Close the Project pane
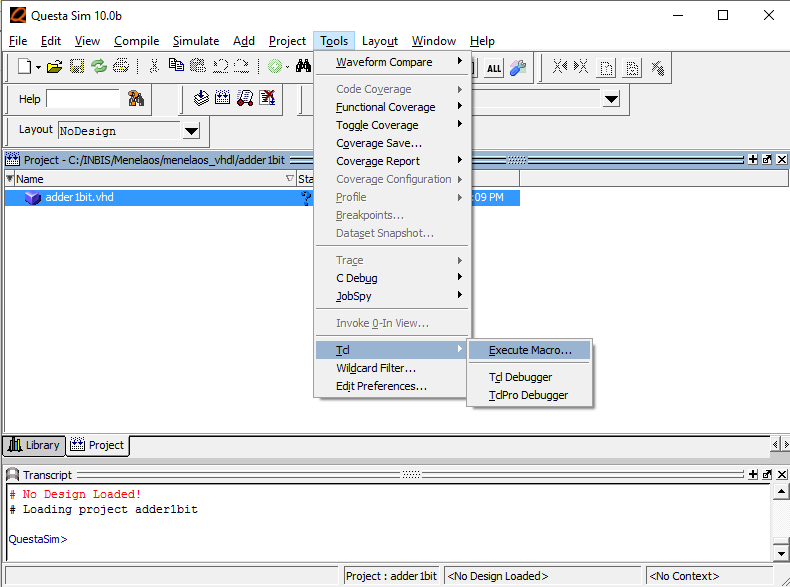This screenshot has height=587, width=790. tap(781, 159)
